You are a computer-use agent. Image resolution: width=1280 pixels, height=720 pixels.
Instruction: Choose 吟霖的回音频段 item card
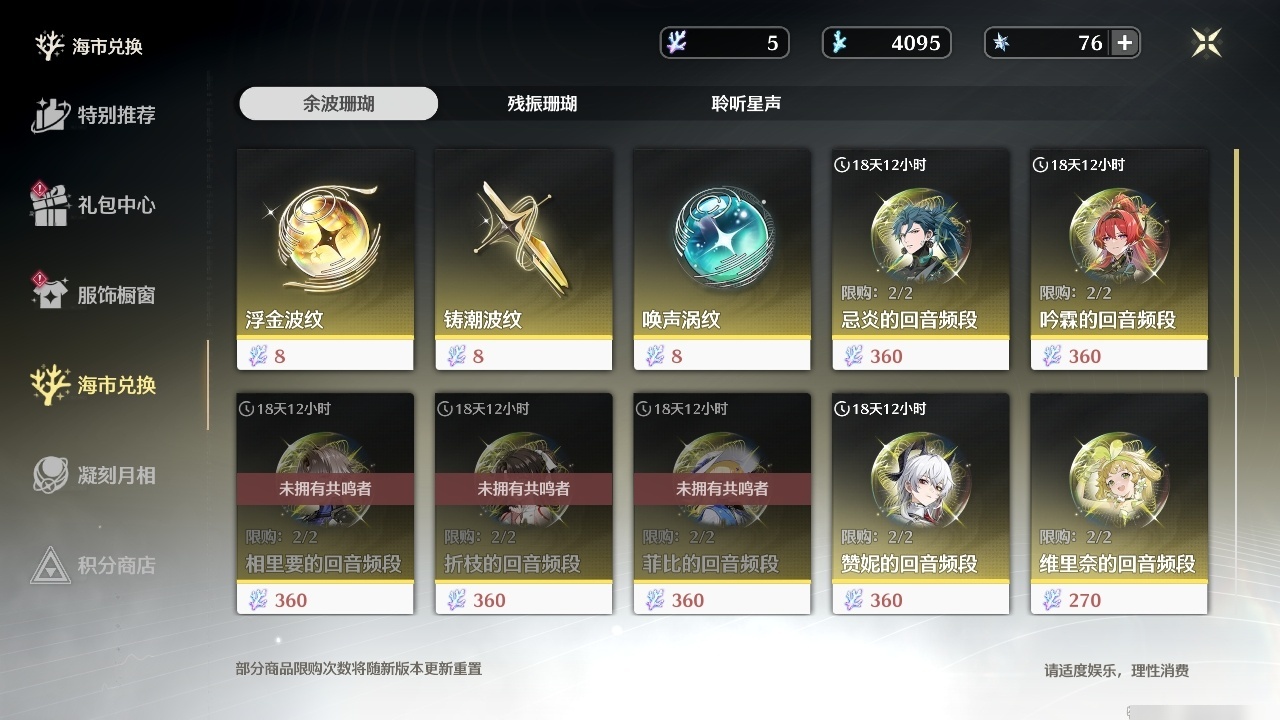[x=1119, y=260]
